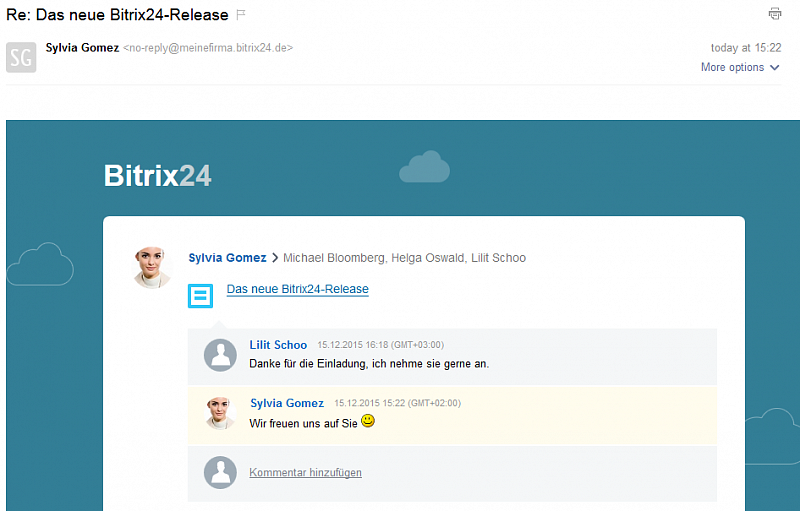The height and width of the screenshot is (511, 800).
Task: Click the print icon at top right
Action: (774, 14)
